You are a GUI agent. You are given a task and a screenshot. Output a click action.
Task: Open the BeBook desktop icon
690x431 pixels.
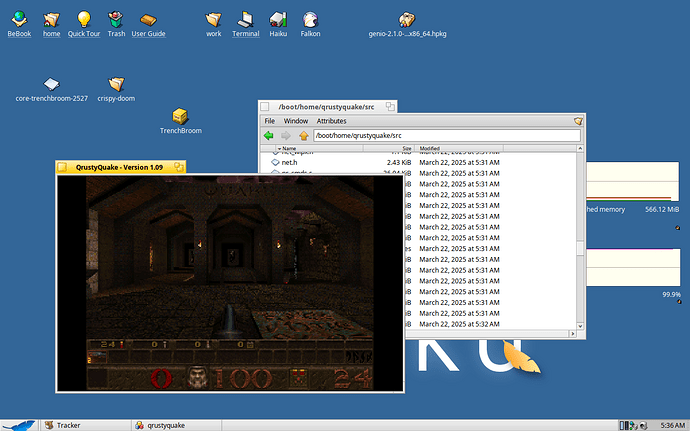[19, 19]
